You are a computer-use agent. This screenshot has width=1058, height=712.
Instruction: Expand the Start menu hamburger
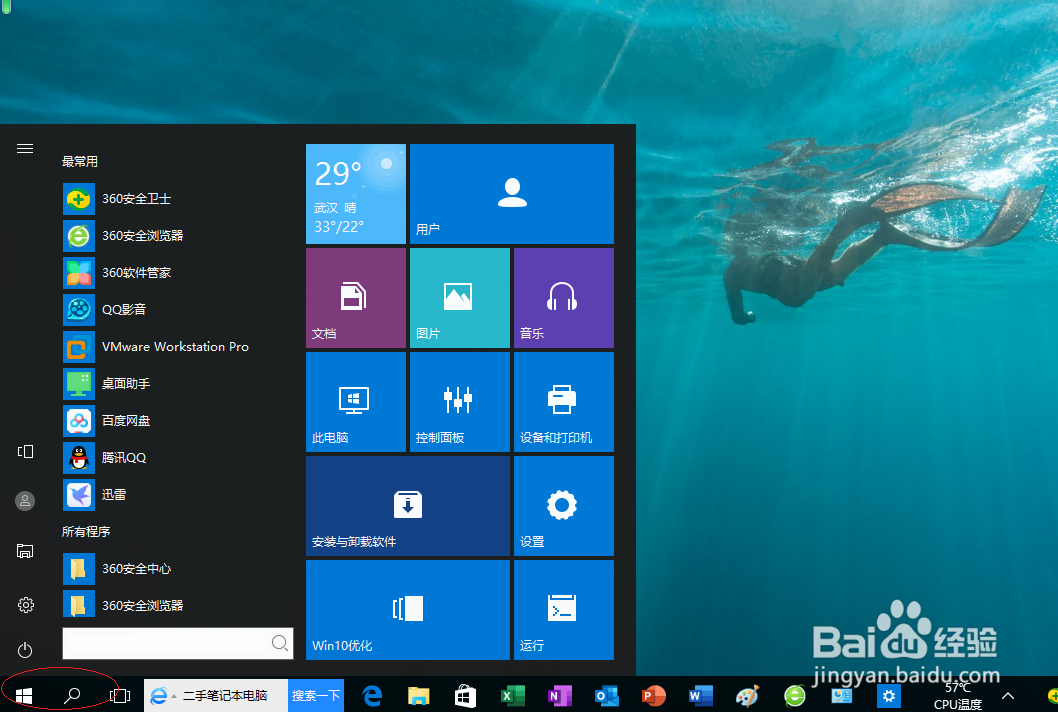pyautogui.click(x=24, y=147)
